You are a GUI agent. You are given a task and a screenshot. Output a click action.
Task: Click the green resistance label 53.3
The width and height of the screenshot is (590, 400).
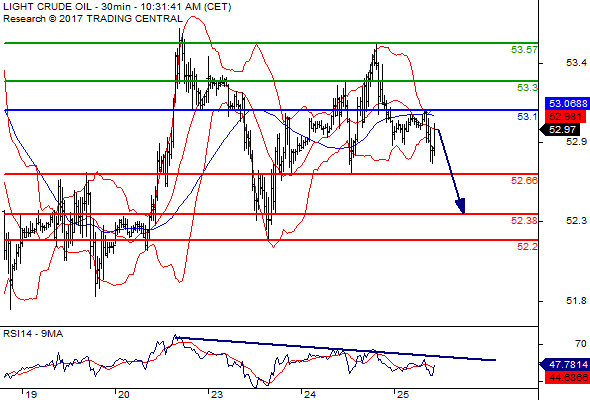527,88
